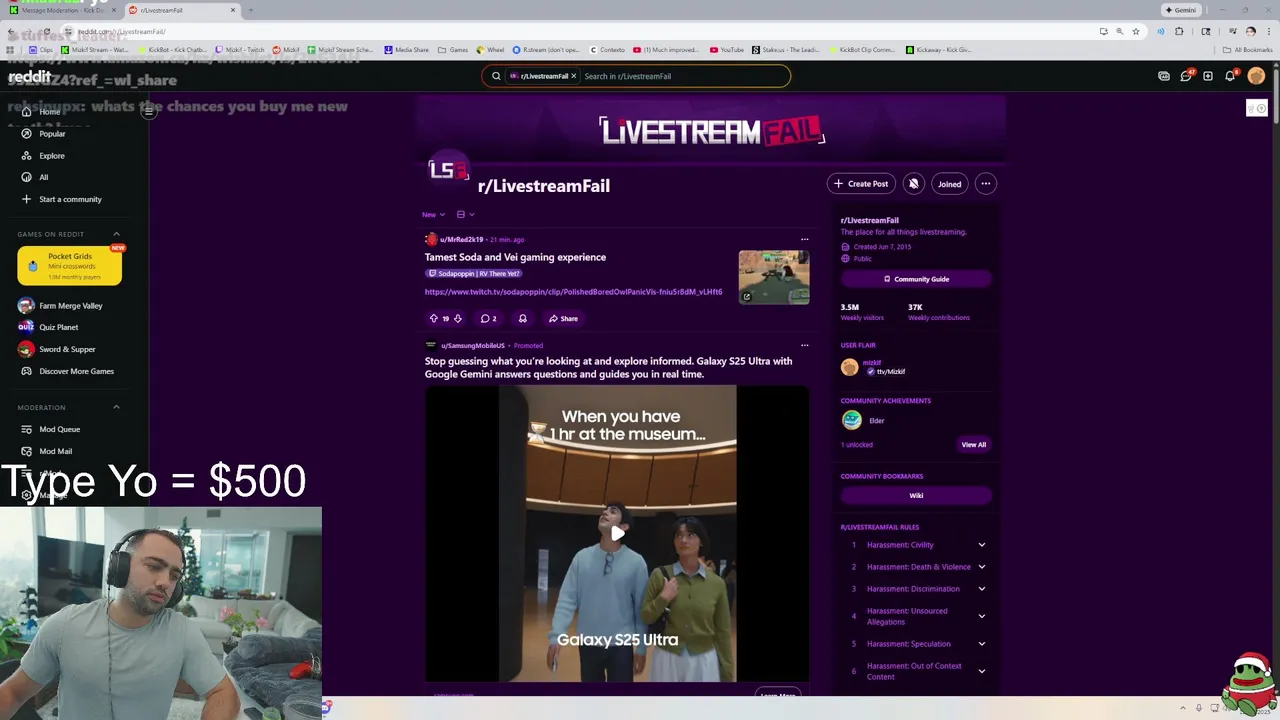Give an award to the Soda and Vei post

coord(522,318)
